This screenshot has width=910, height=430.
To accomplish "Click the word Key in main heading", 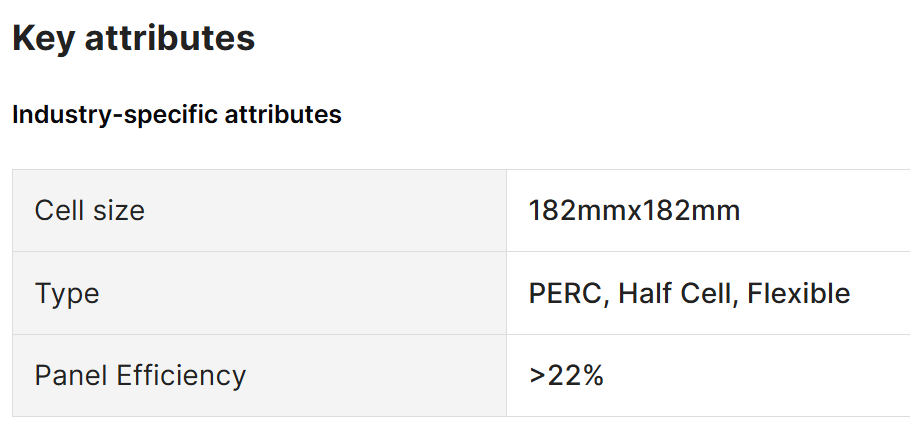I will click(x=44, y=38).
